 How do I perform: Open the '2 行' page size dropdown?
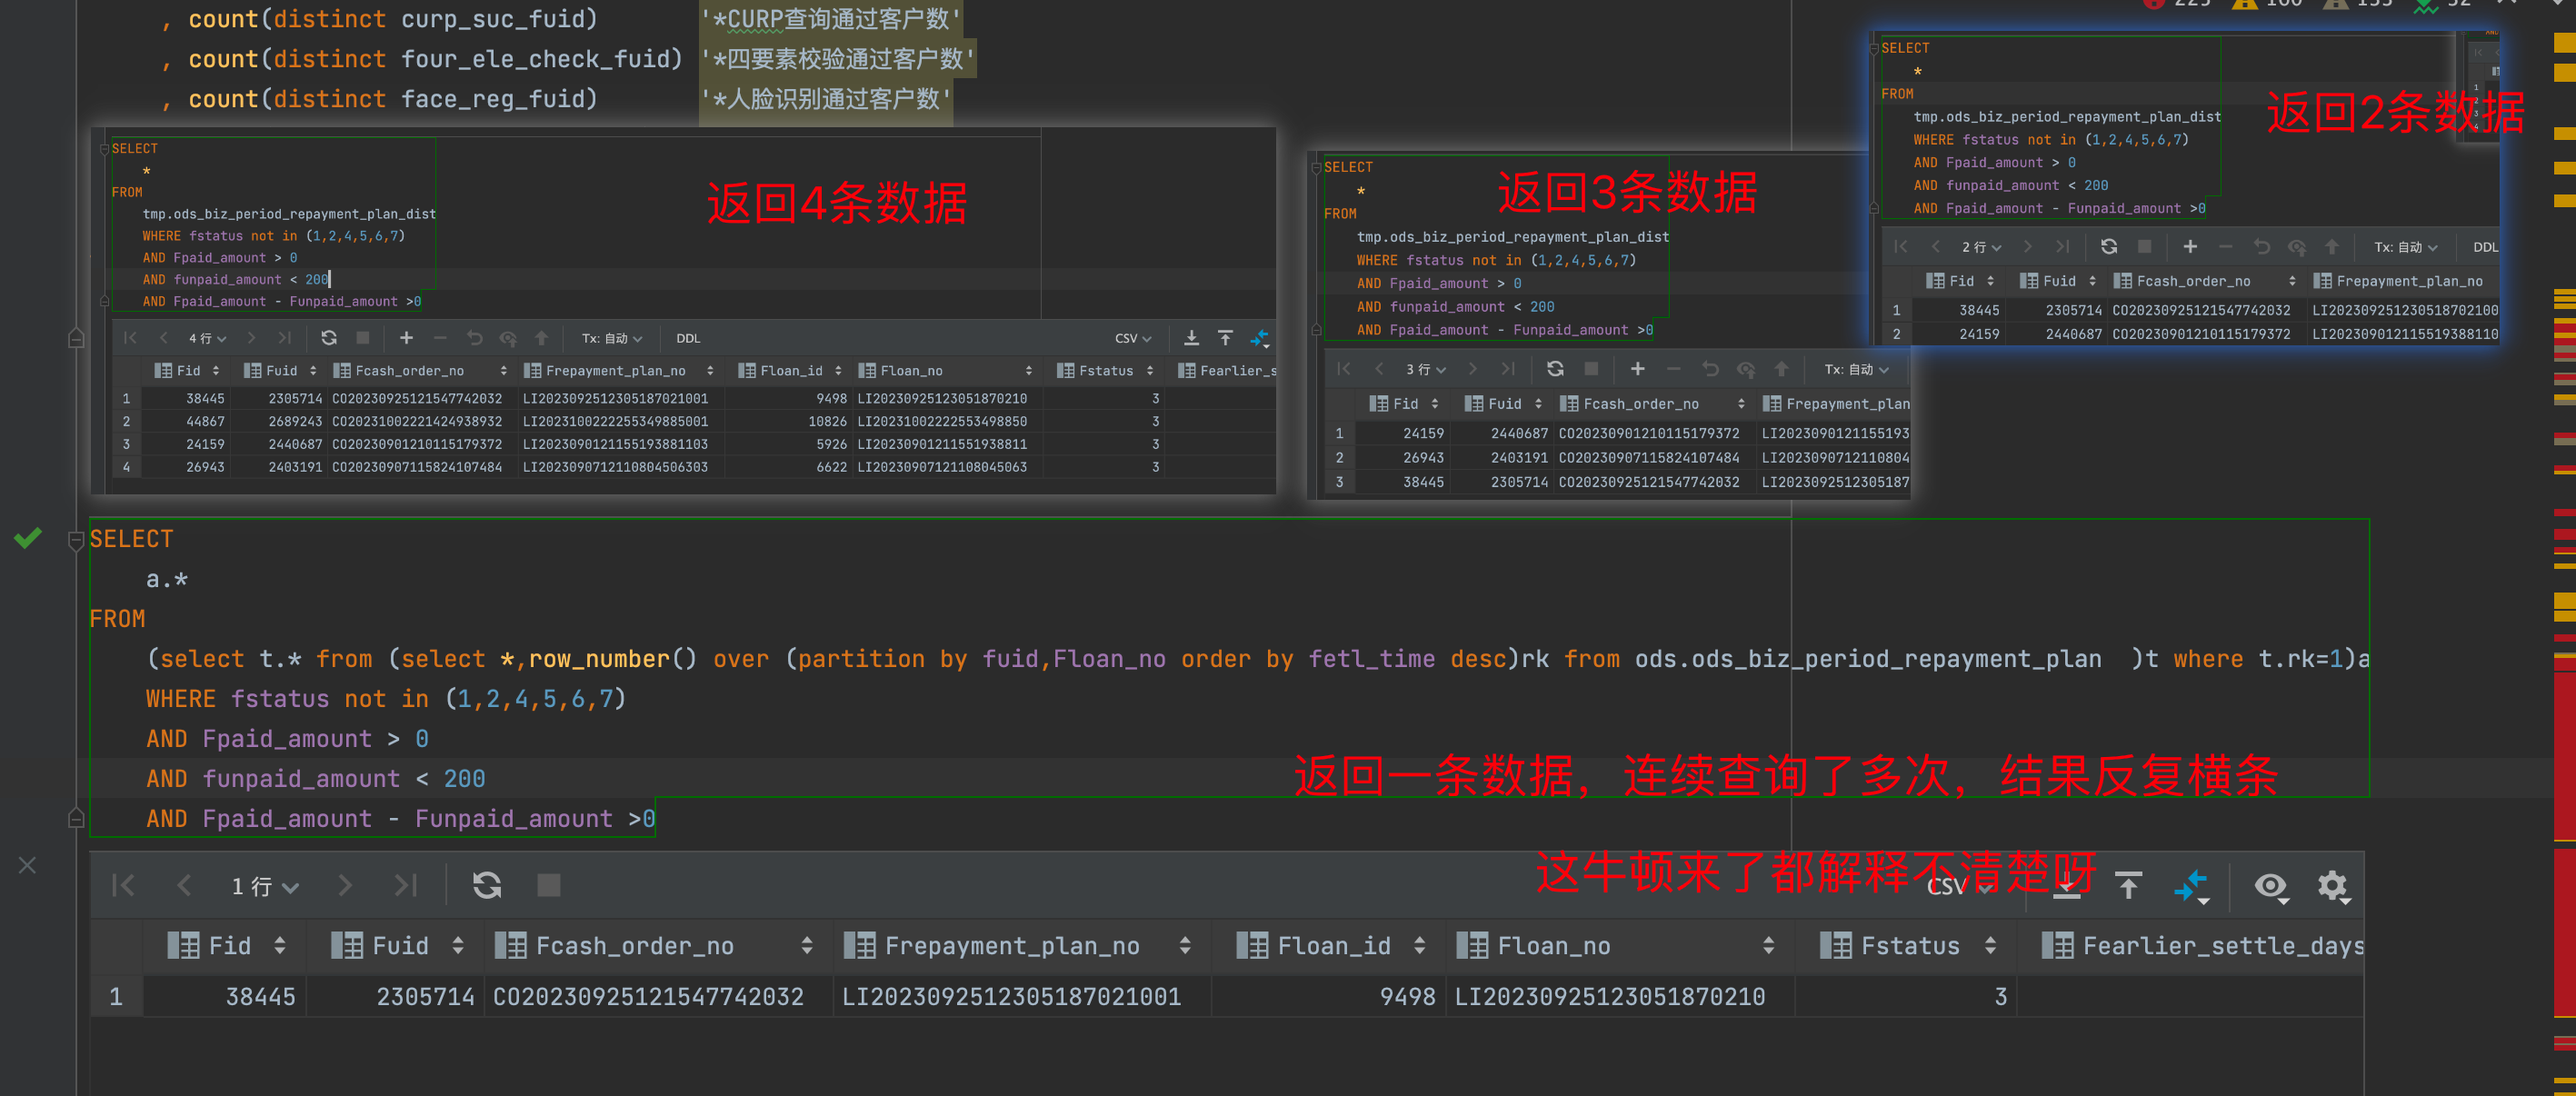[x=1981, y=246]
